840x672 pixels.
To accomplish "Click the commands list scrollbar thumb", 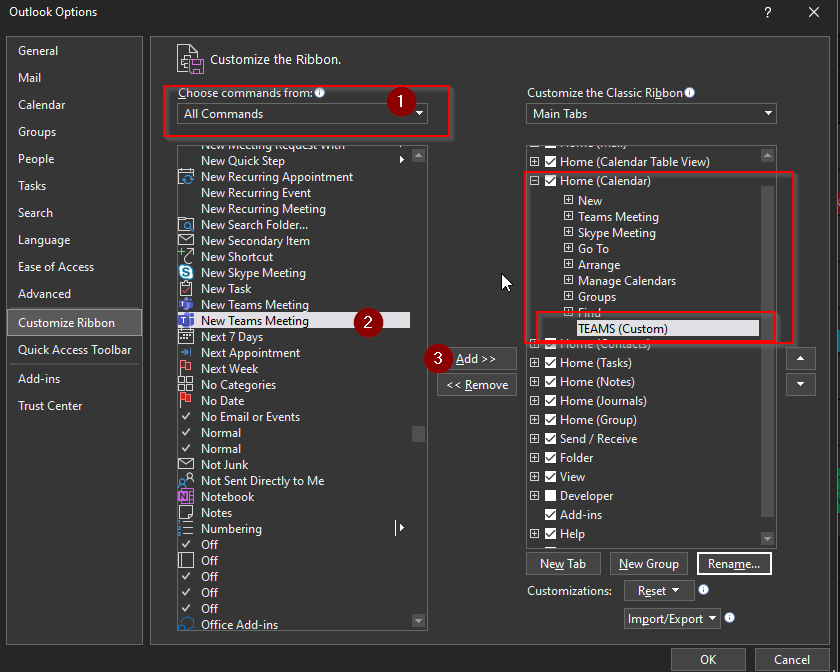I will point(418,434).
